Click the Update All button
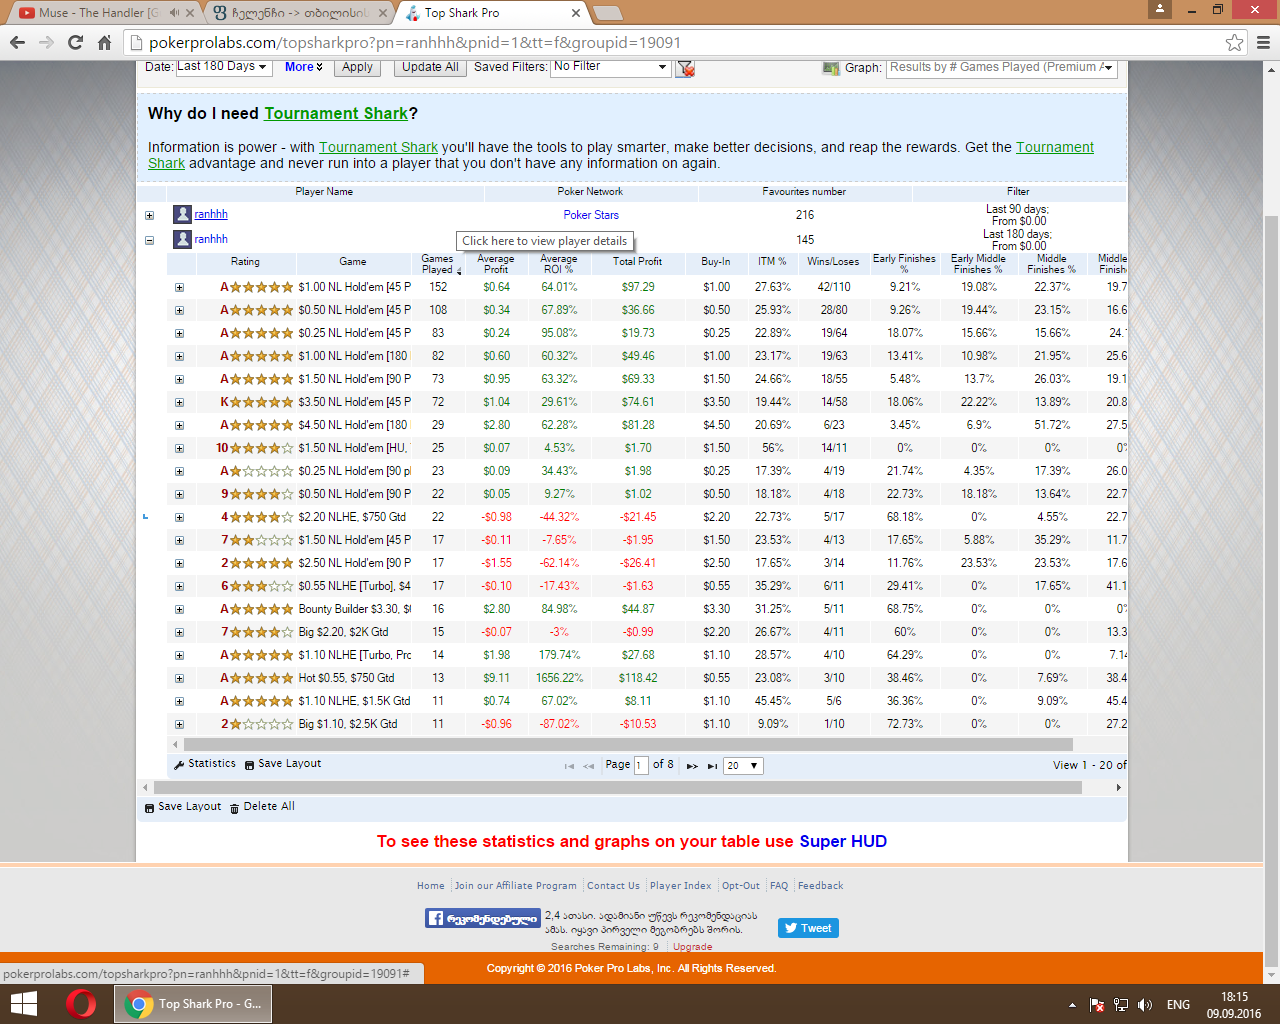Viewport: 1280px width, 1024px height. pyautogui.click(x=430, y=67)
